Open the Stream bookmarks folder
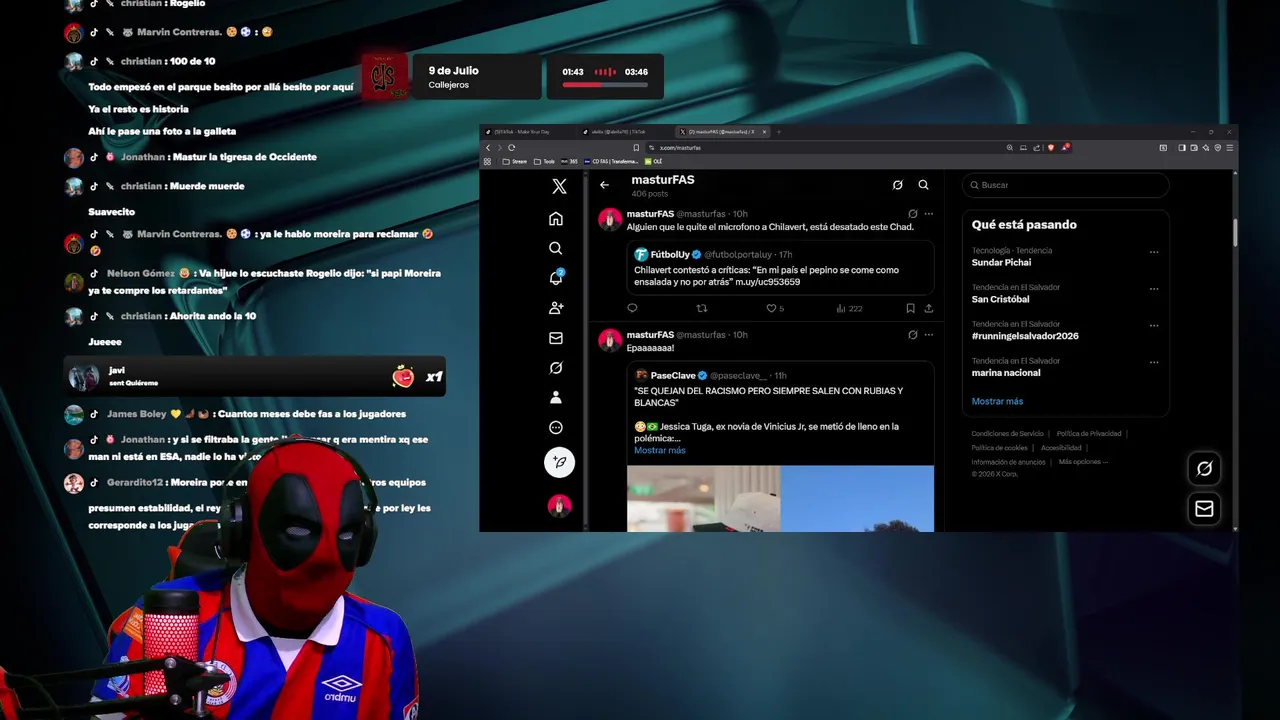 click(514, 161)
